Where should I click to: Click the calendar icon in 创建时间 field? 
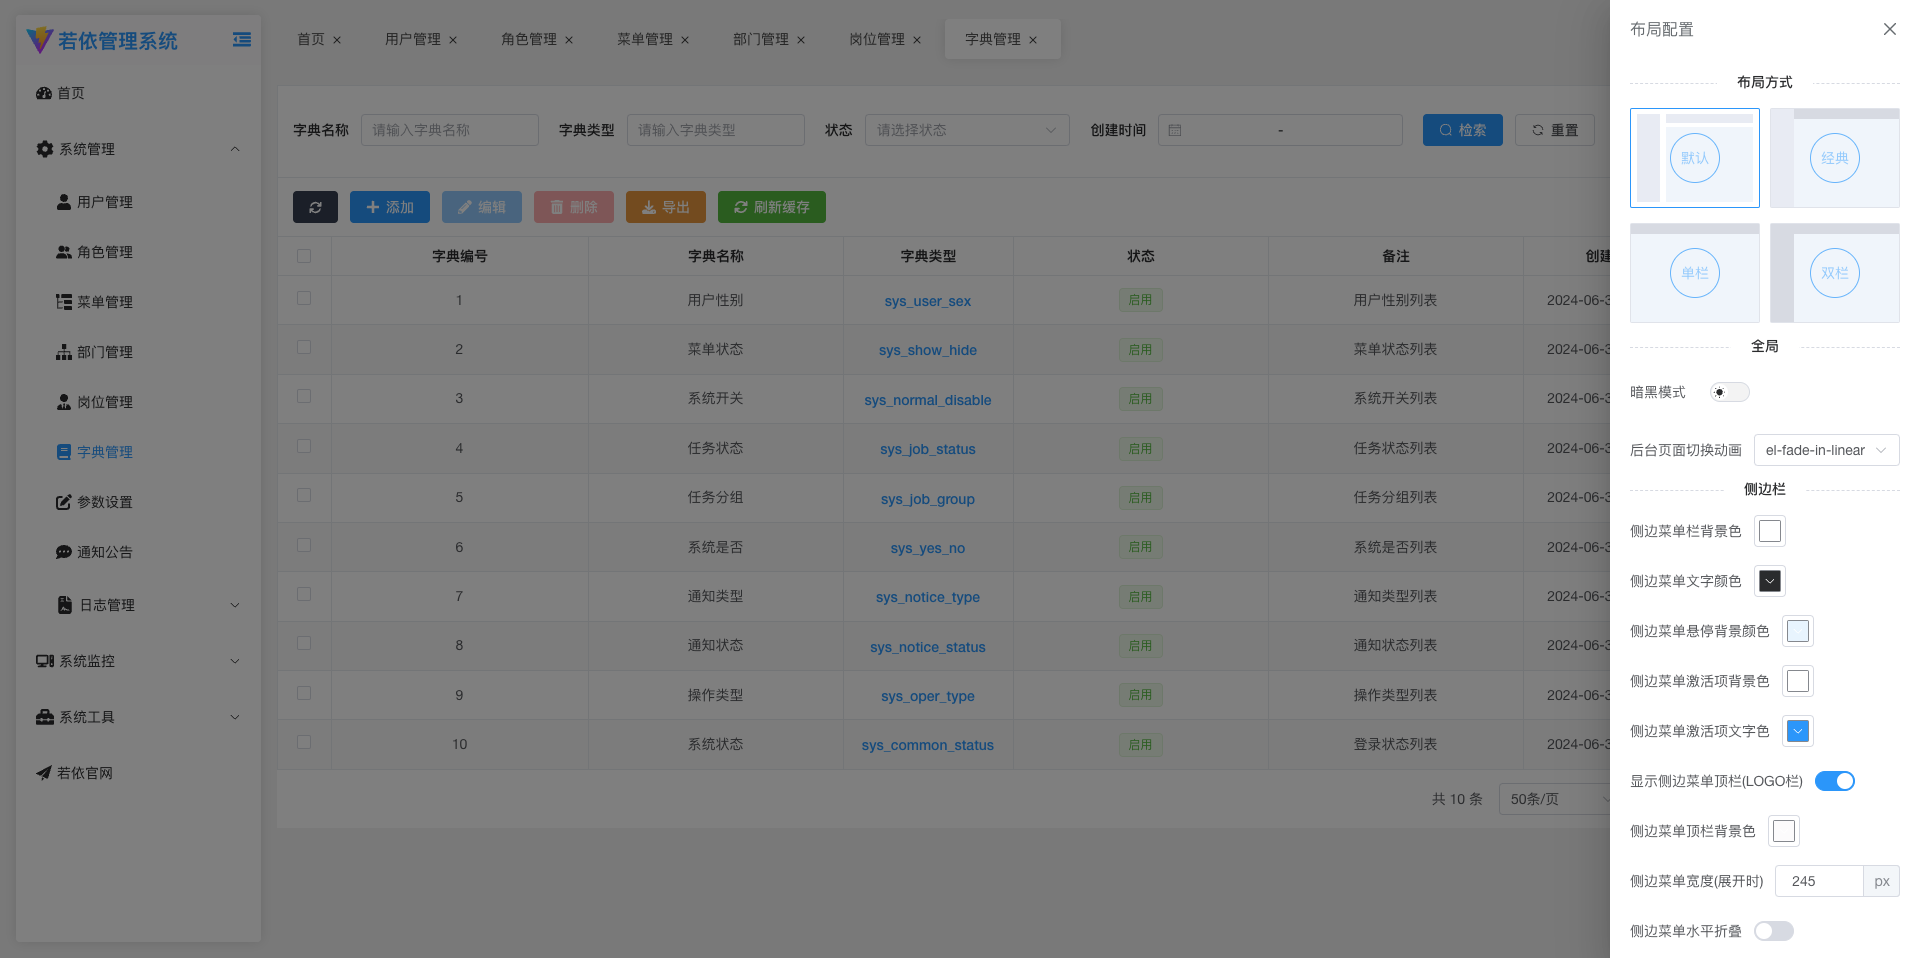pos(1175,130)
